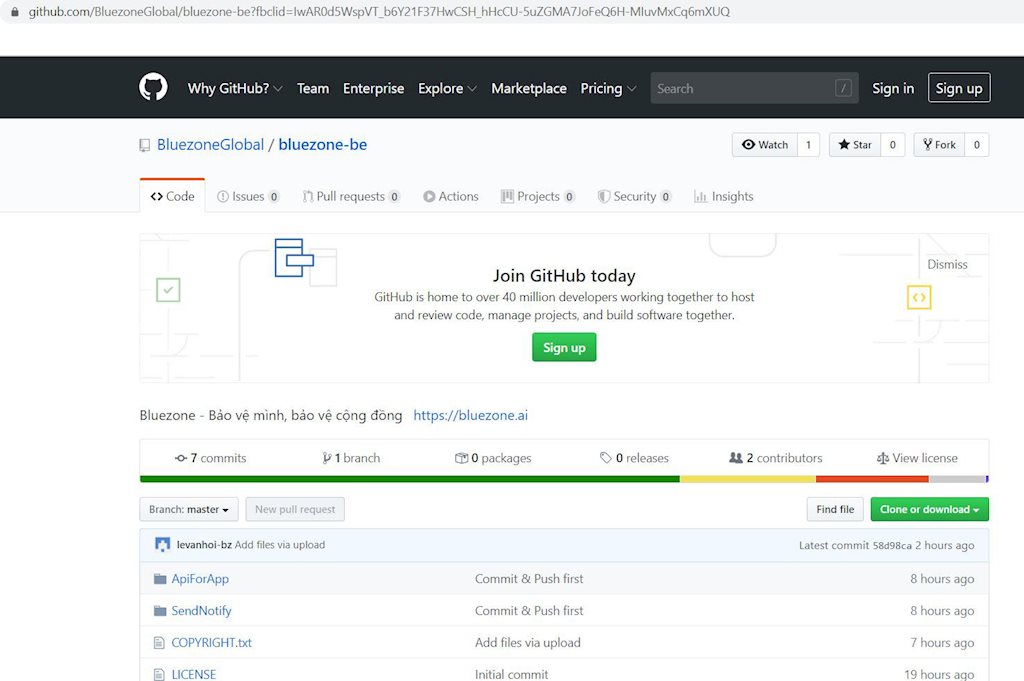Click the green segment of language bar
Viewport: 1024px width, 681px height.
tap(410, 479)
